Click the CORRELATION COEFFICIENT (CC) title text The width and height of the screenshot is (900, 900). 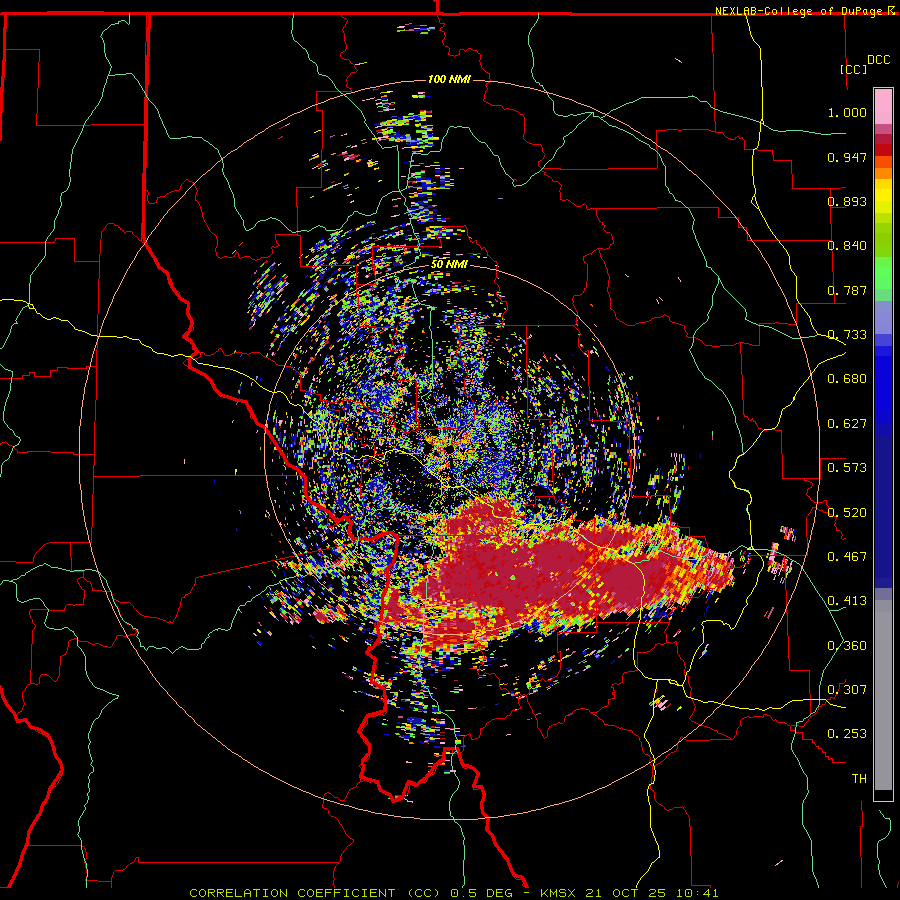coord(315,893)
